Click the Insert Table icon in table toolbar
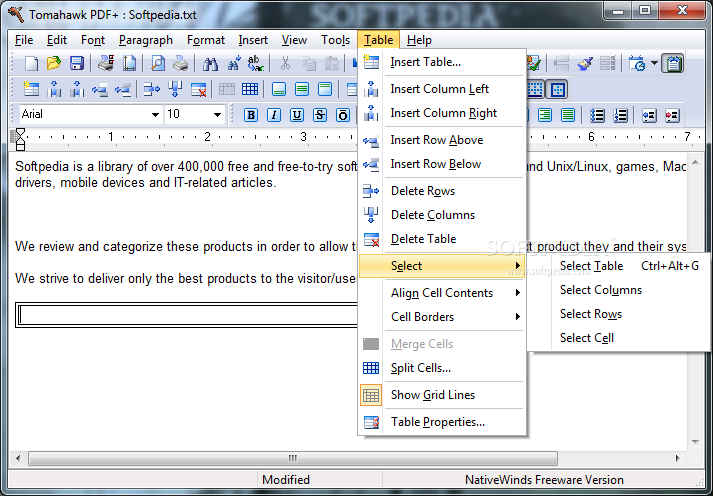Viewport: 713px width, 496px height. (31, 89)
